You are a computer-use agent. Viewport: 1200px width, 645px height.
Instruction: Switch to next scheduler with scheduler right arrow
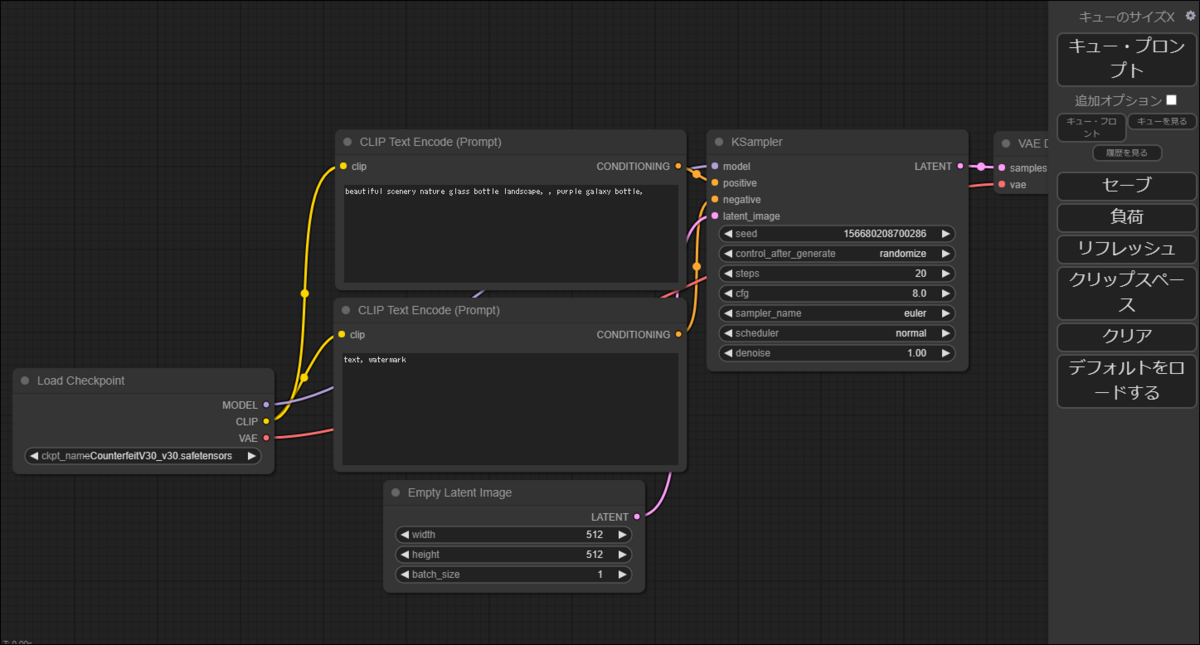click(x=946, y=333)
